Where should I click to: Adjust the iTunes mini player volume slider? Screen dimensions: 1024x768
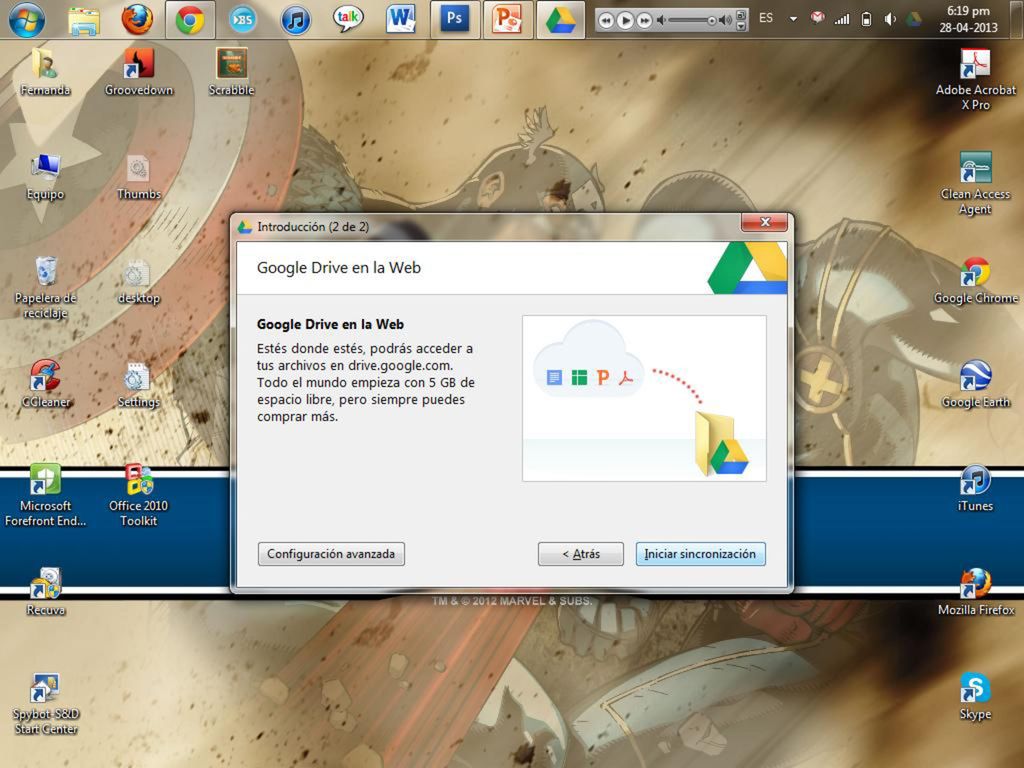coord(694,21)
